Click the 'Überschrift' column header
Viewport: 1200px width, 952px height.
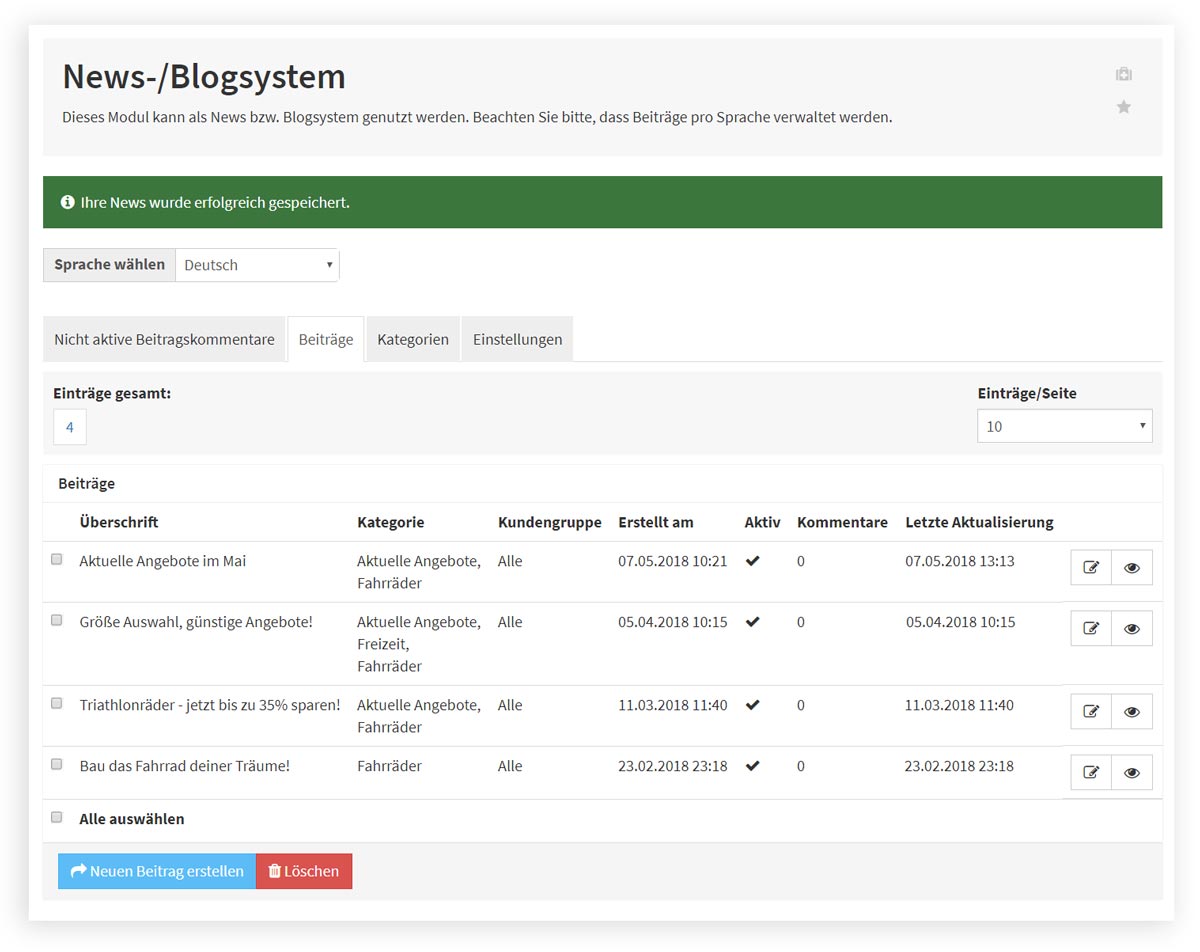pos(119,522)
